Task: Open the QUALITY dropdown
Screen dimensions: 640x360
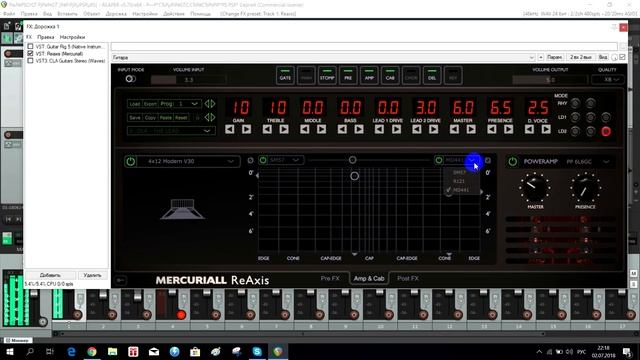Action: [607, 79]
